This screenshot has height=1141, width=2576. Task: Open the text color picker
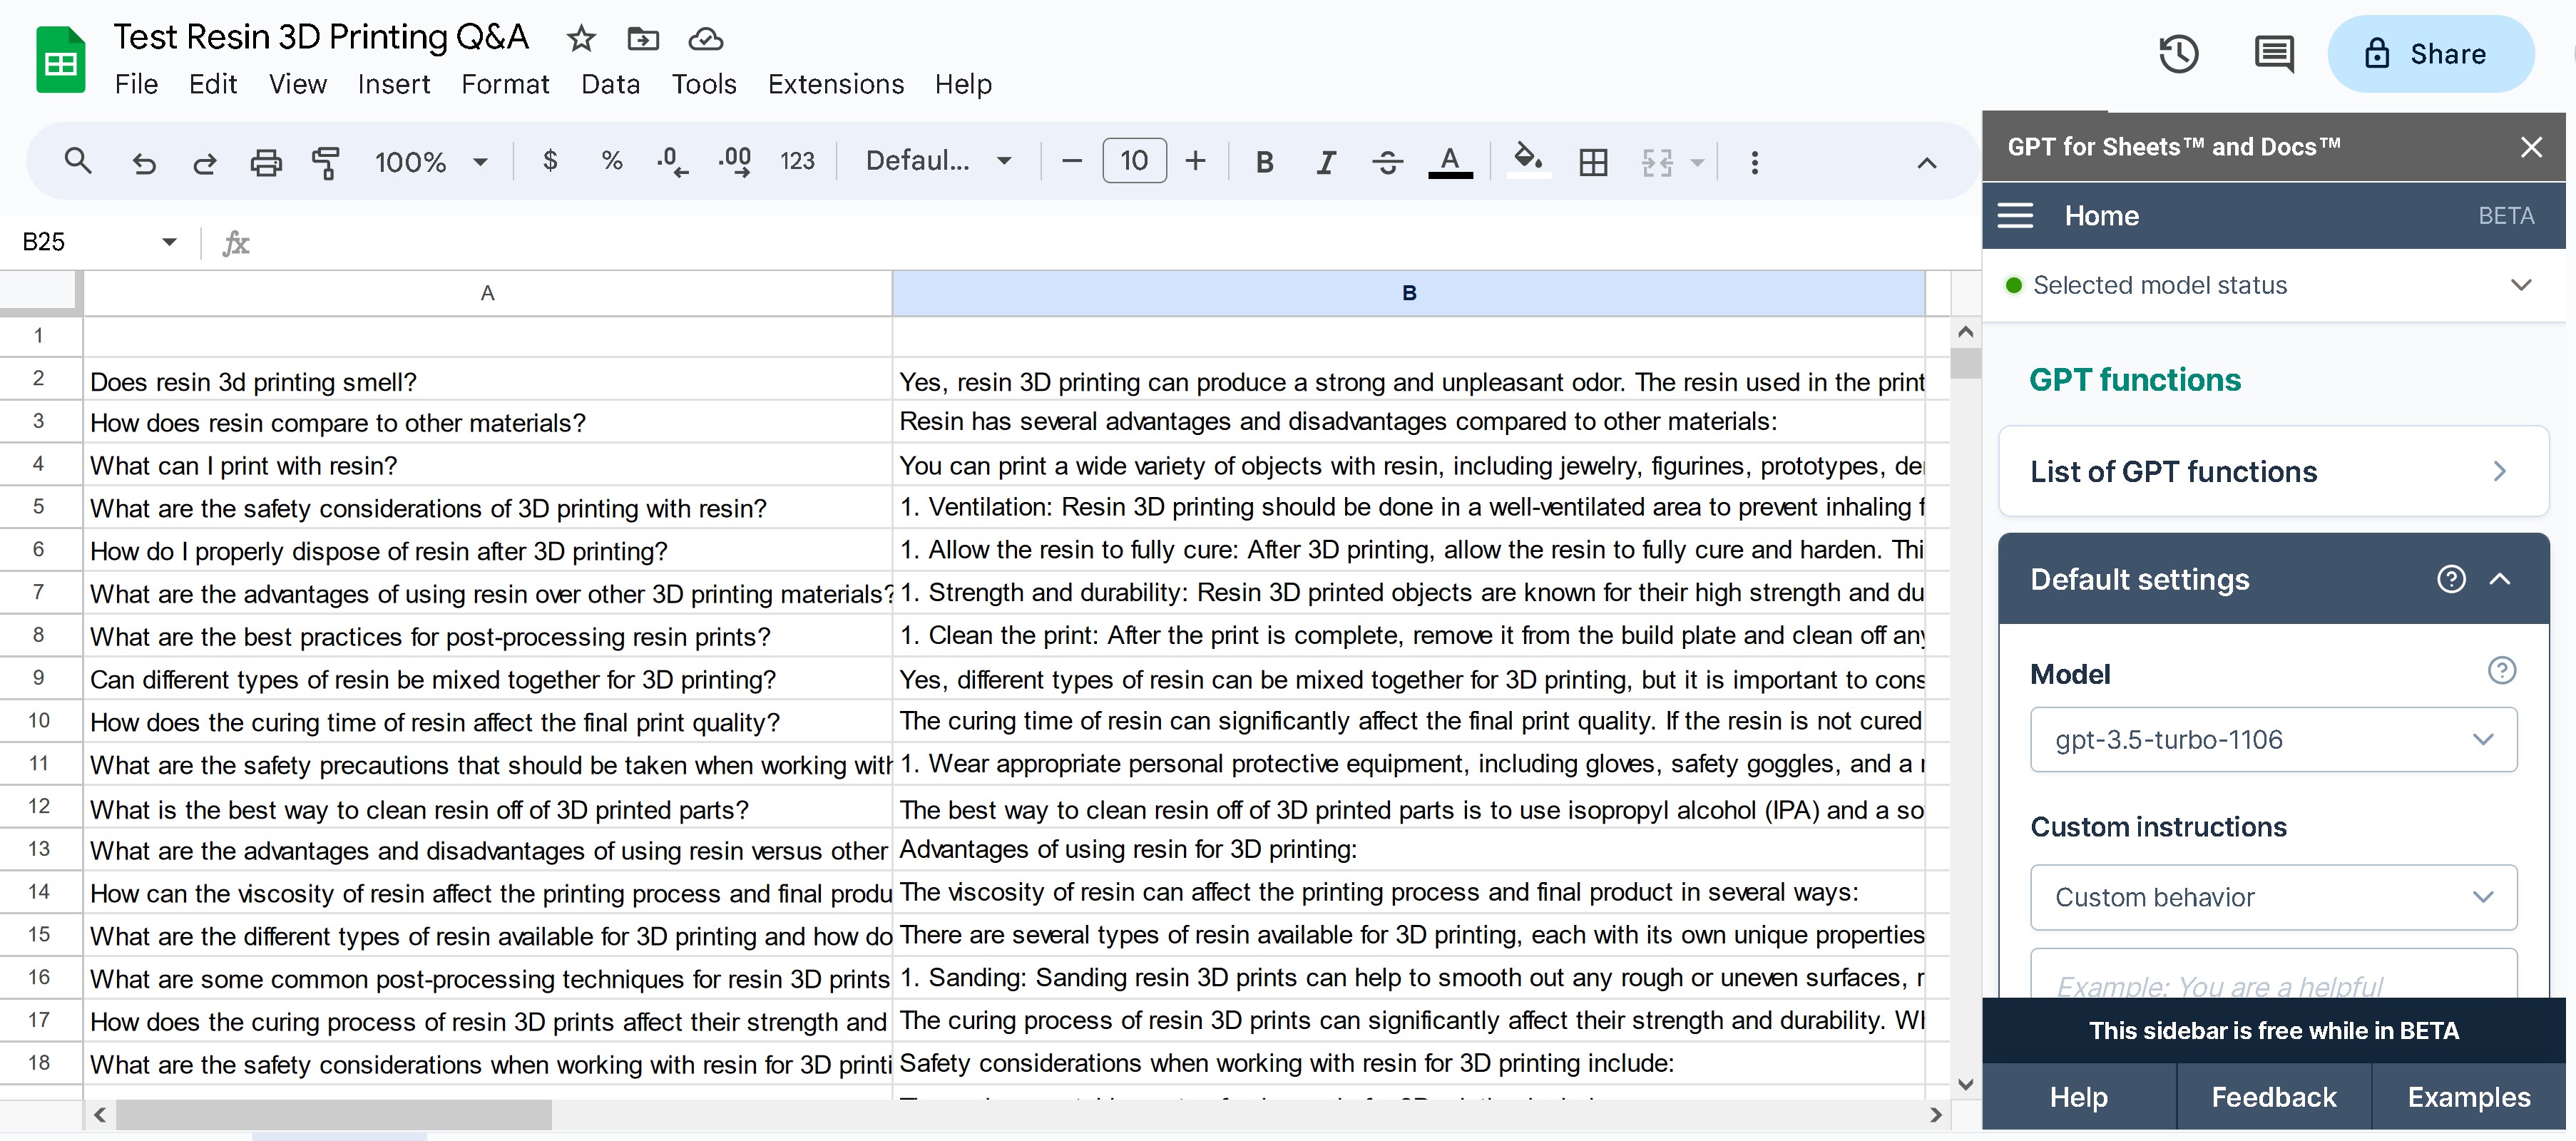[x=1450, y=162]
